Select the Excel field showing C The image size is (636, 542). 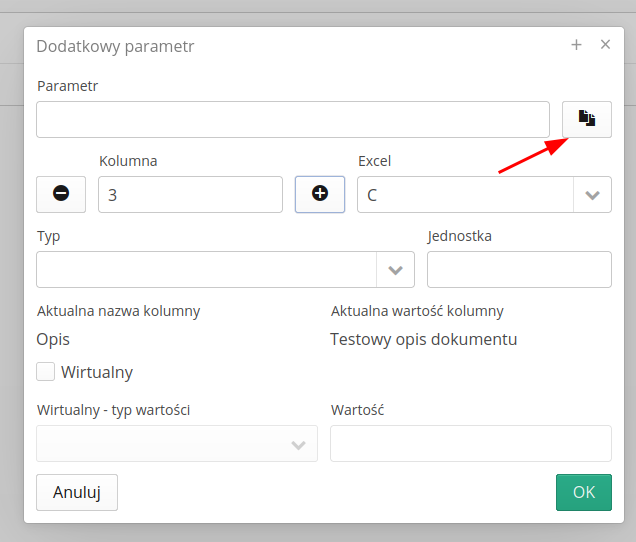pos(465,195)
